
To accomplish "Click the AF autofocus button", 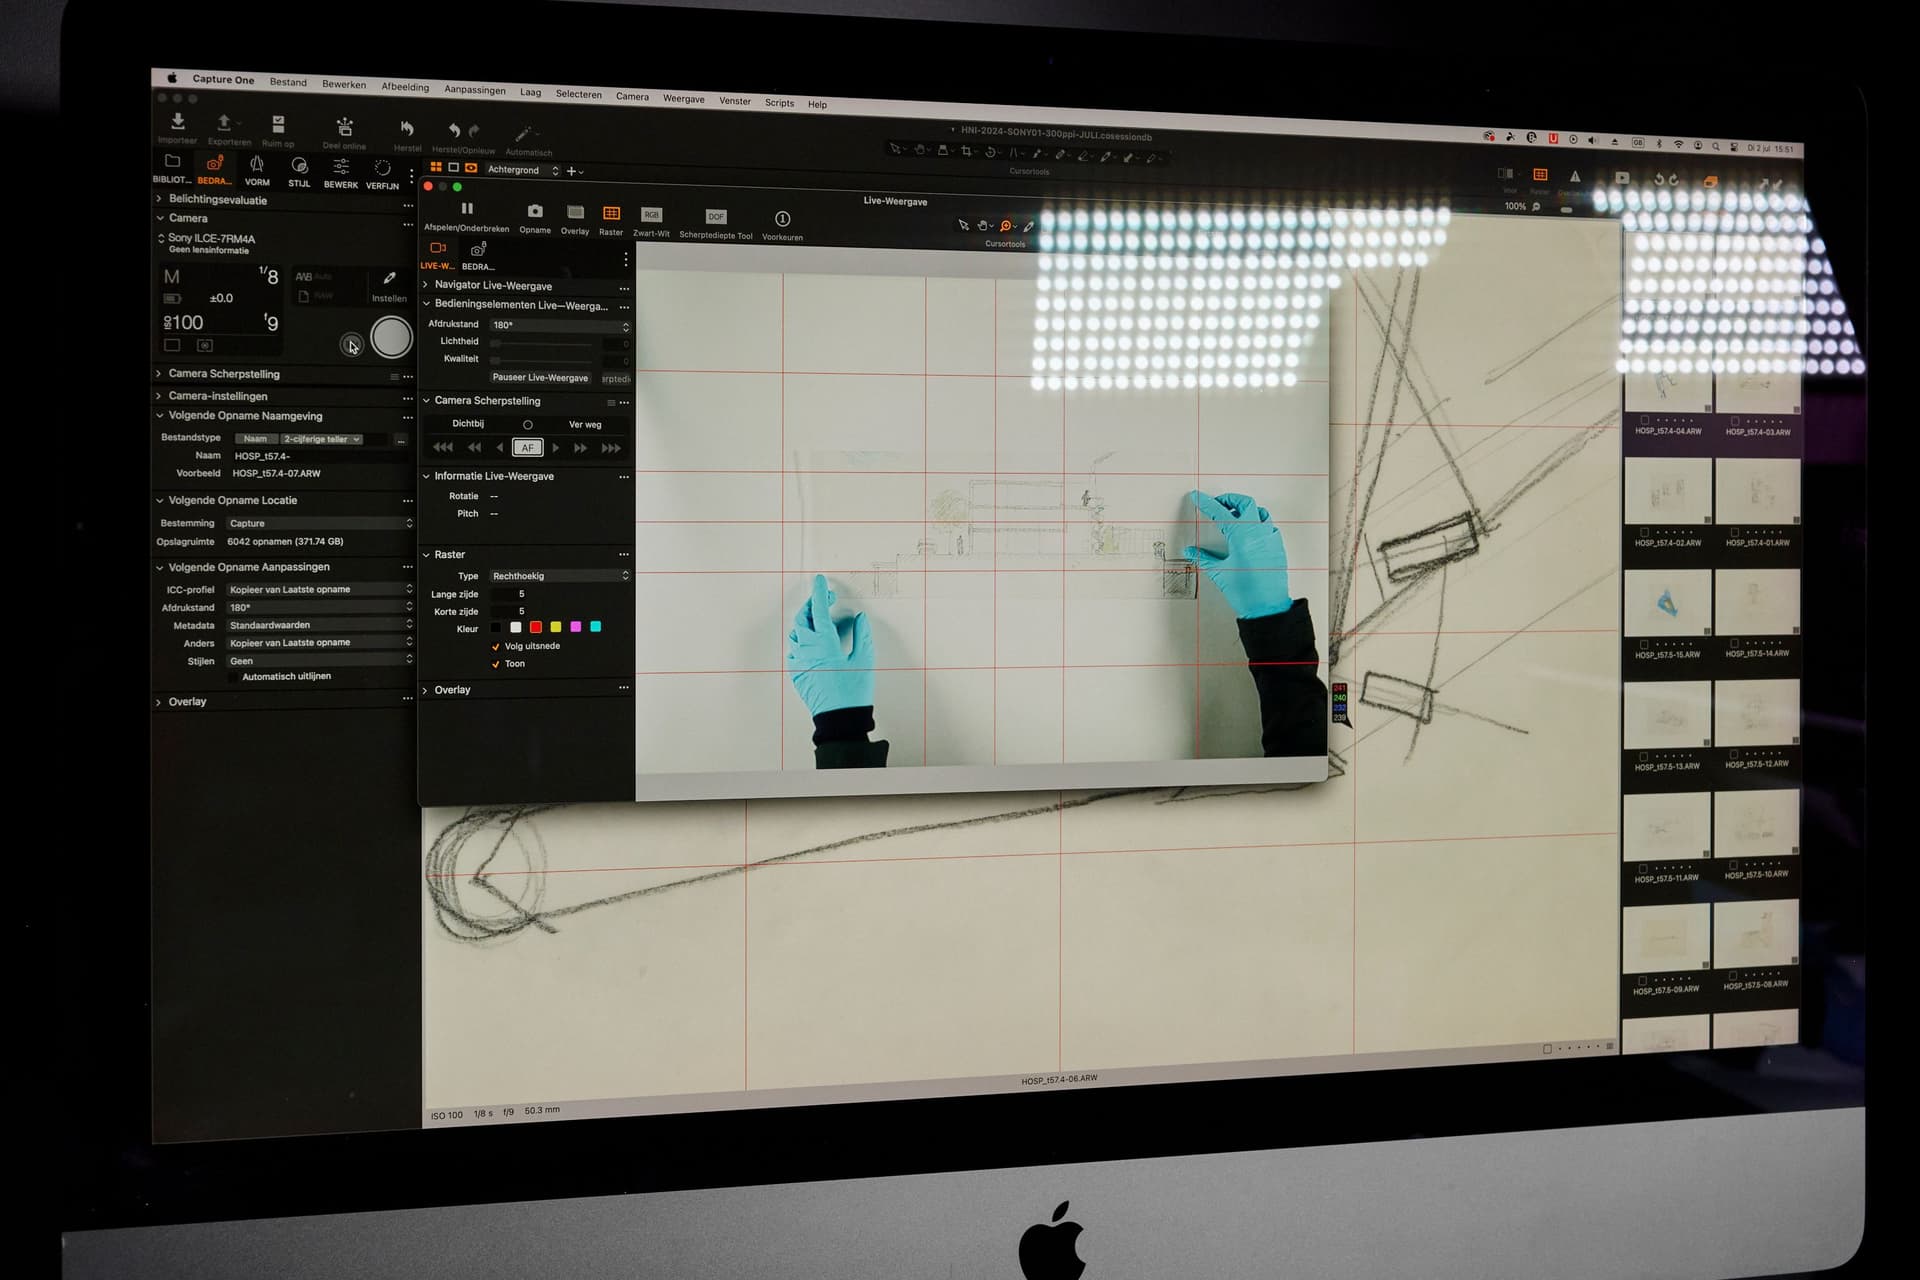I will [x=527, y=447].
